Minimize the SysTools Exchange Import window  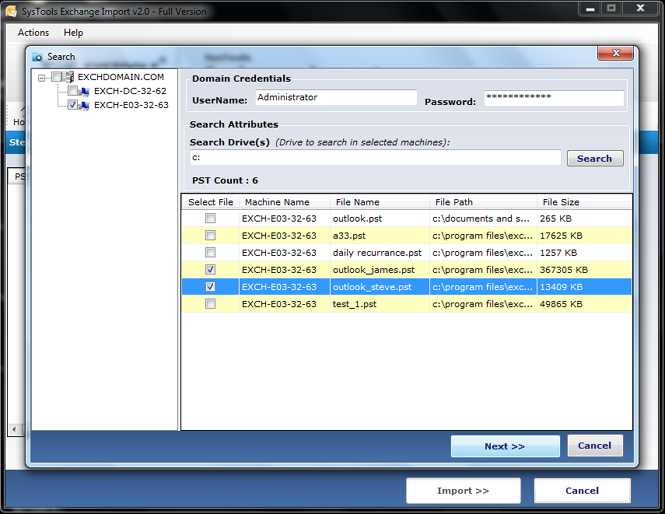click(x=590, y=8)
